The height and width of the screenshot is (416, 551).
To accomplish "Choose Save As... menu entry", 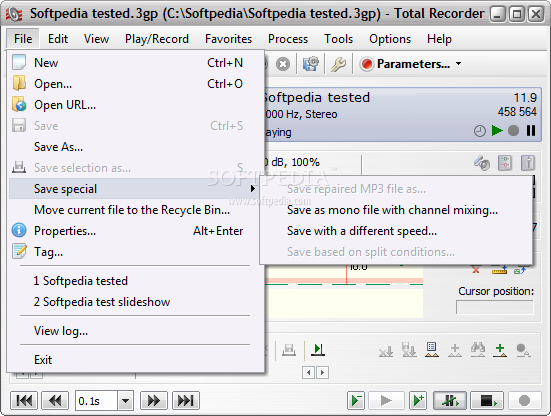I will [x=135, y=147].
